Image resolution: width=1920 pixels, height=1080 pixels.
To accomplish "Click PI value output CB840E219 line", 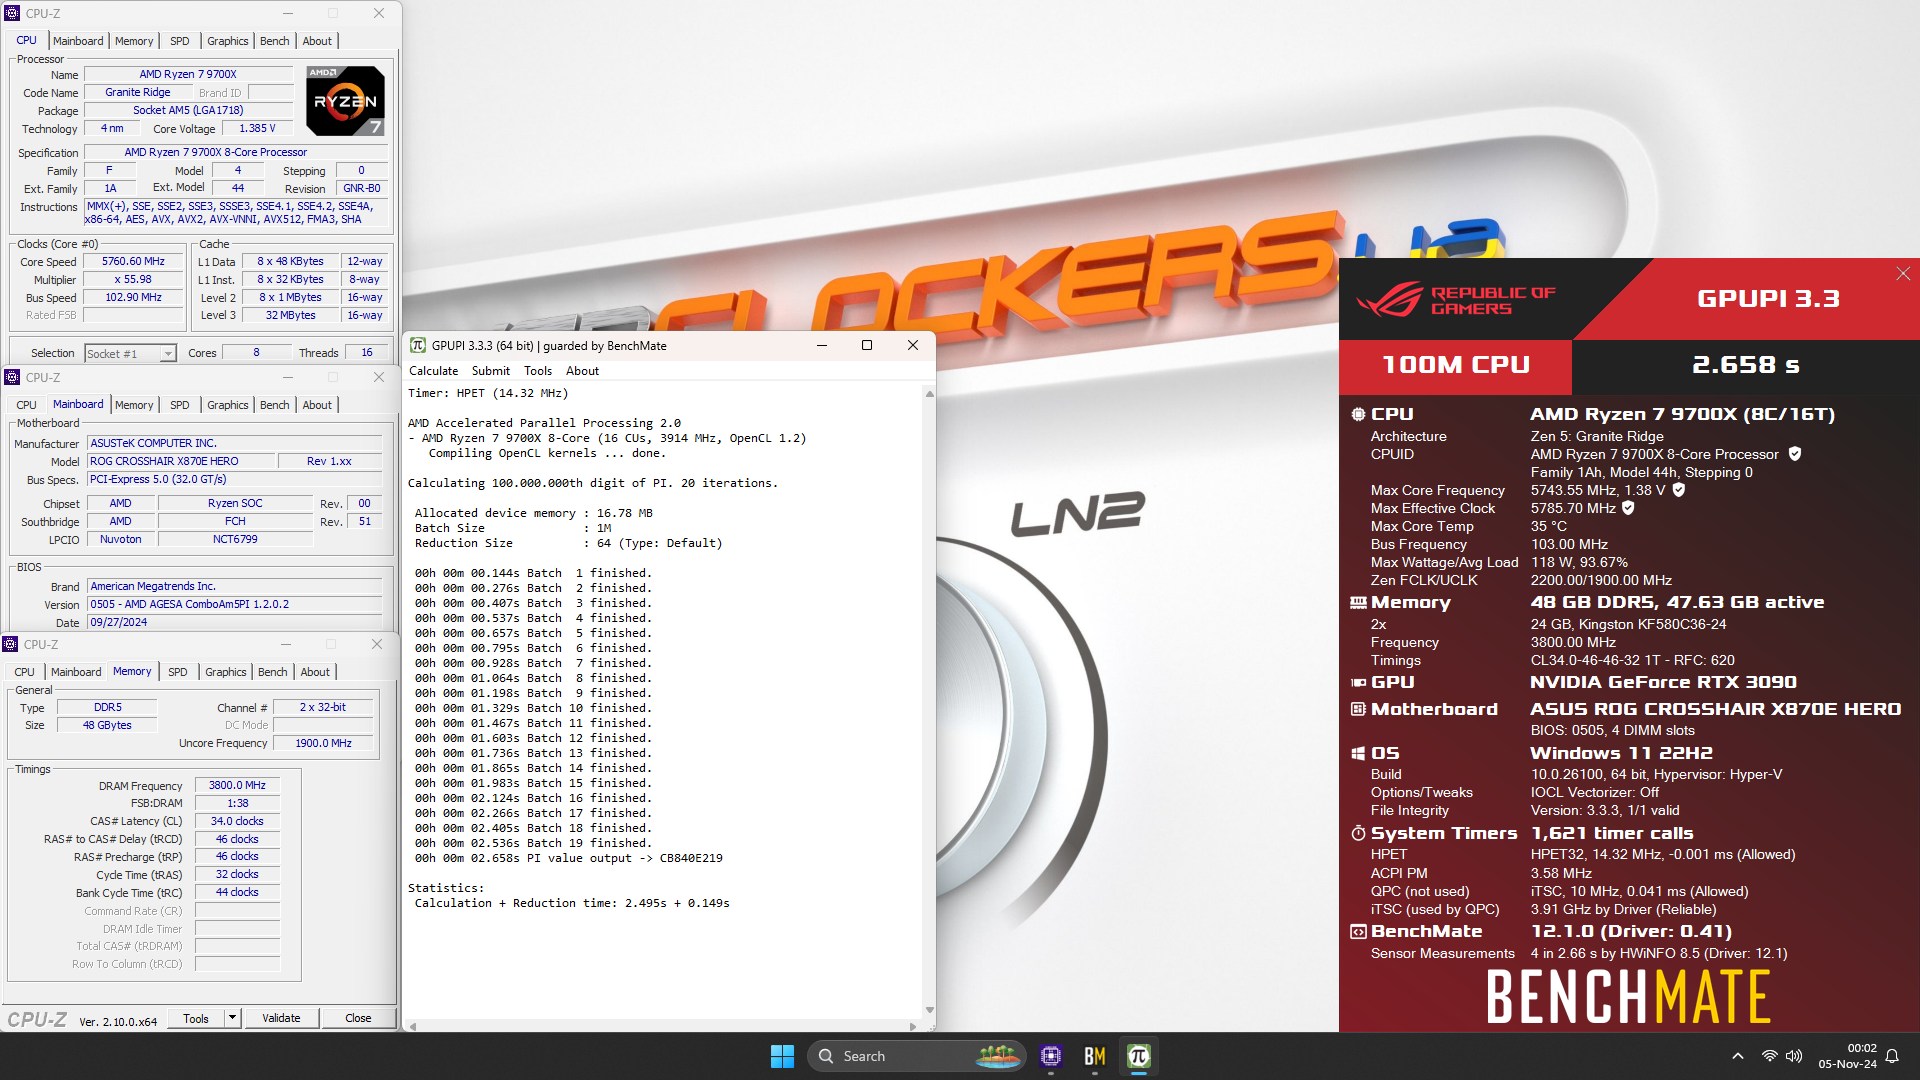I will pos(568,858).
